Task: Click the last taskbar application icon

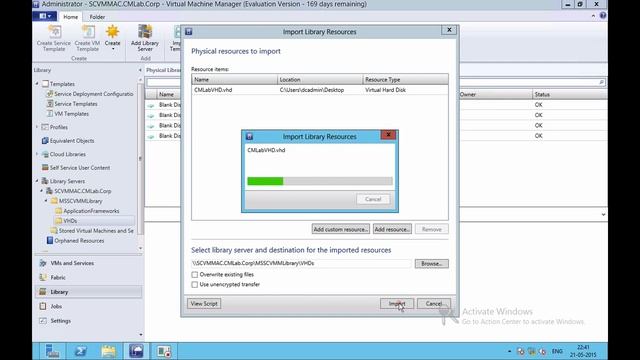Action: [164, 351]
